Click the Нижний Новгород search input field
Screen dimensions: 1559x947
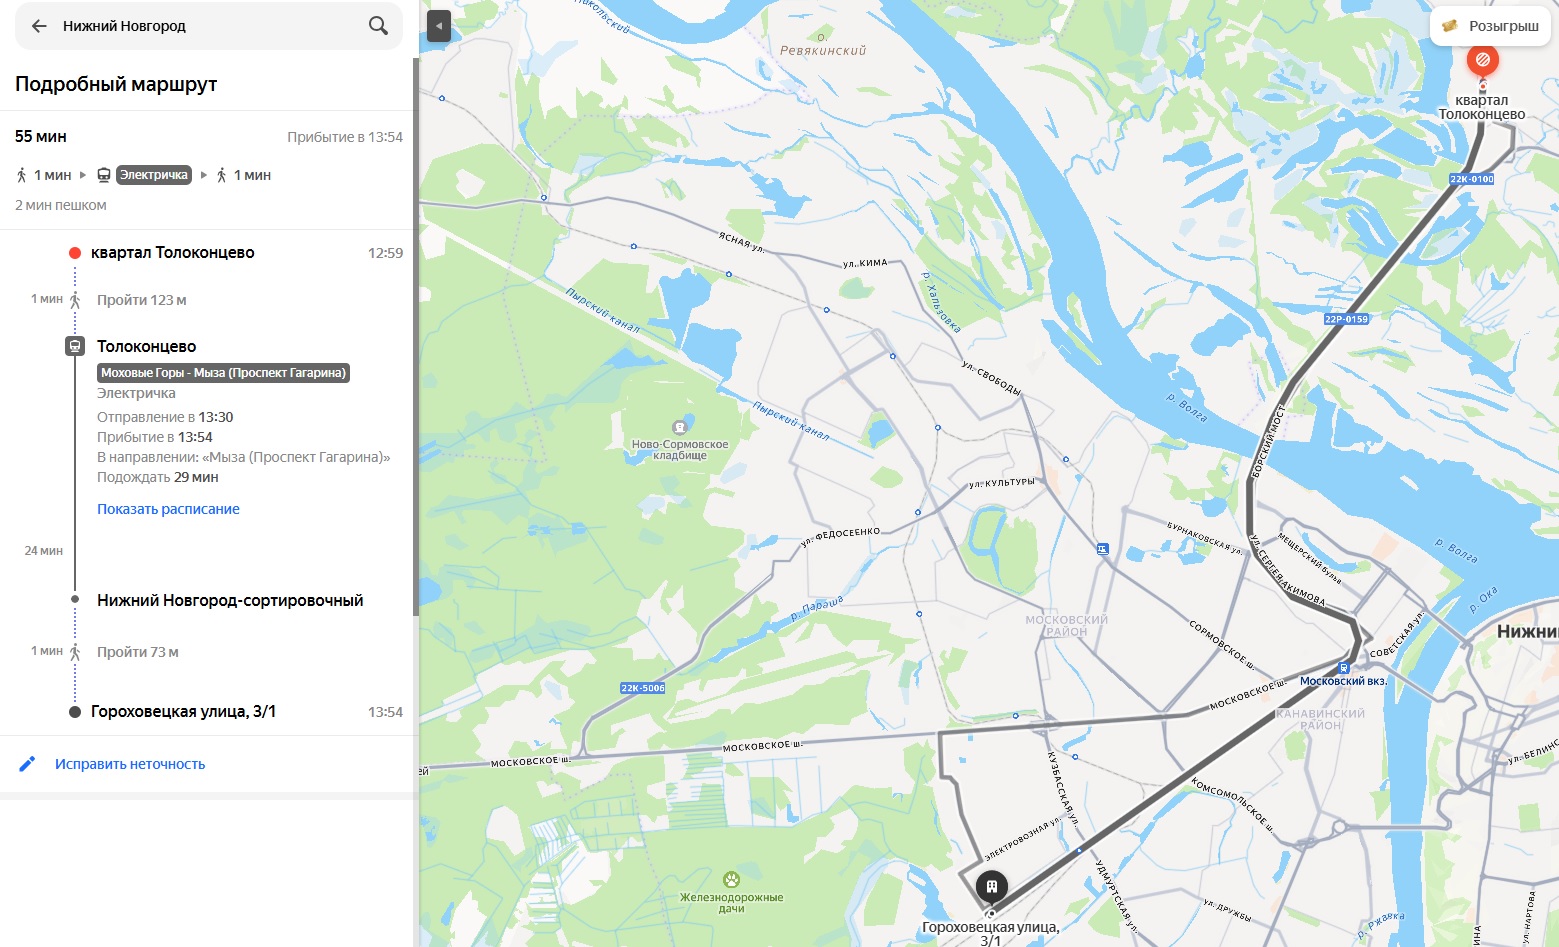pyautogui.click(x=200, y=26)
